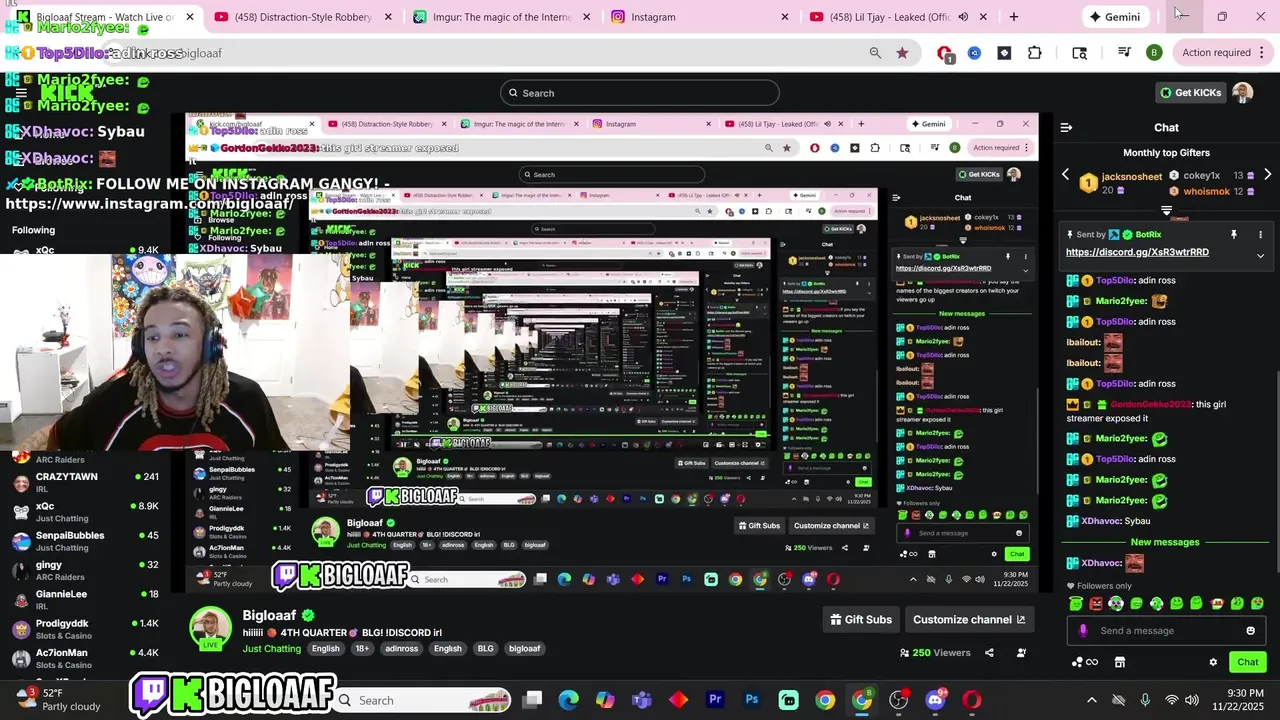Open the Wi-Fi network tray icon
Image resolution: width=1280 pixels, height=720 pixels.
click(x=1171, y=700)
